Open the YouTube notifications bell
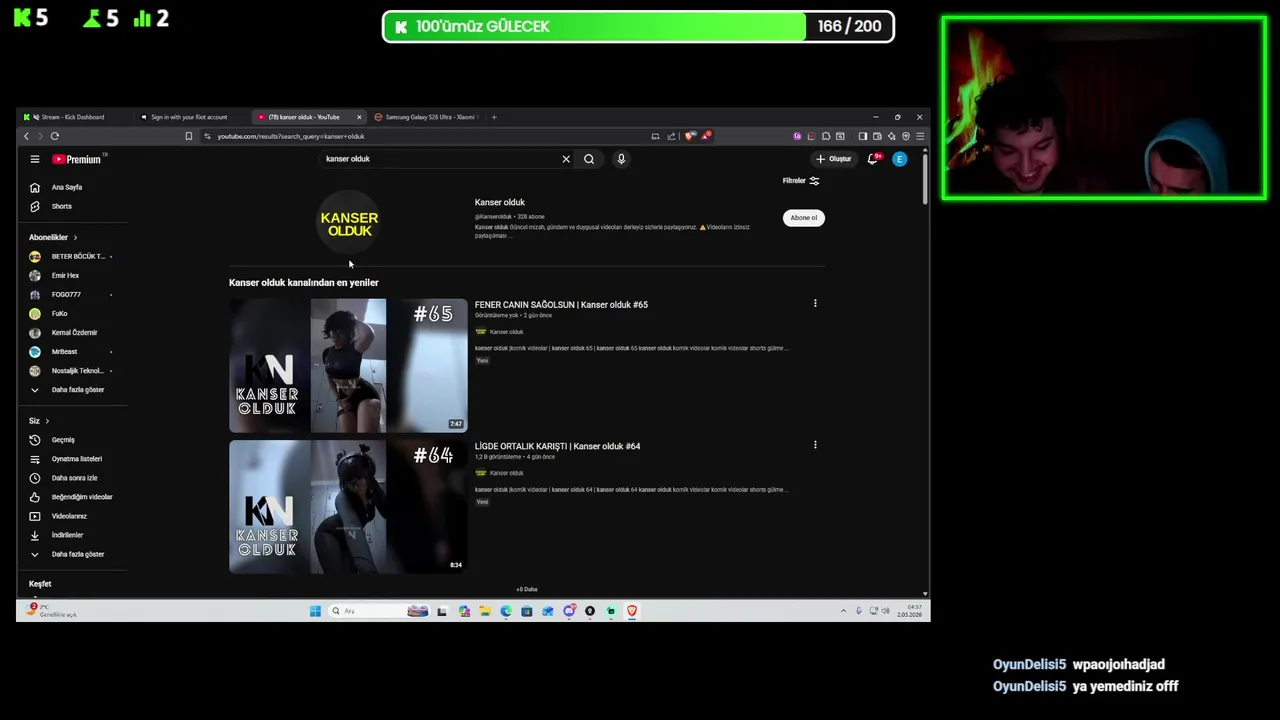Image resolution: width=1280 pixels, height=720 pixels. pos(873,159)
